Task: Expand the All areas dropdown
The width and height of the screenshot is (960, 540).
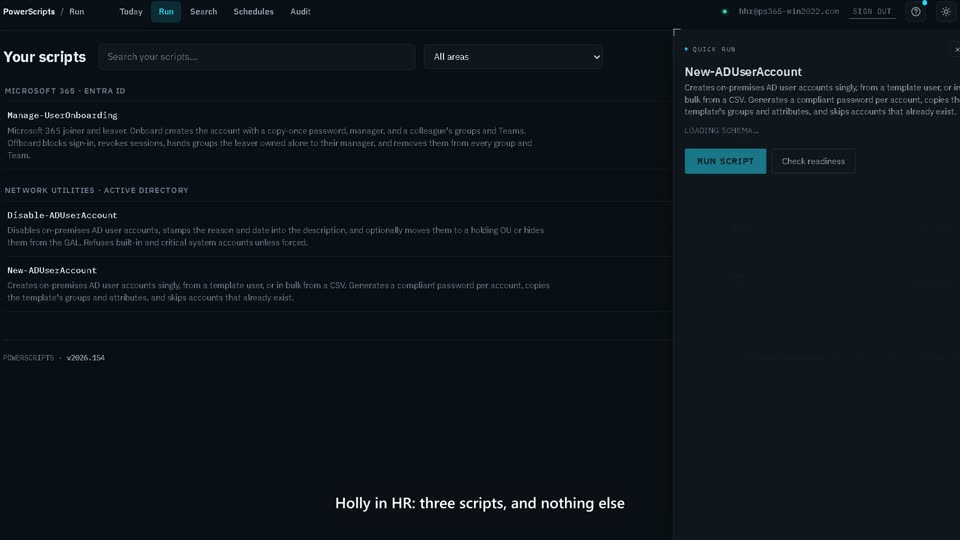Action: pos(513,57)
